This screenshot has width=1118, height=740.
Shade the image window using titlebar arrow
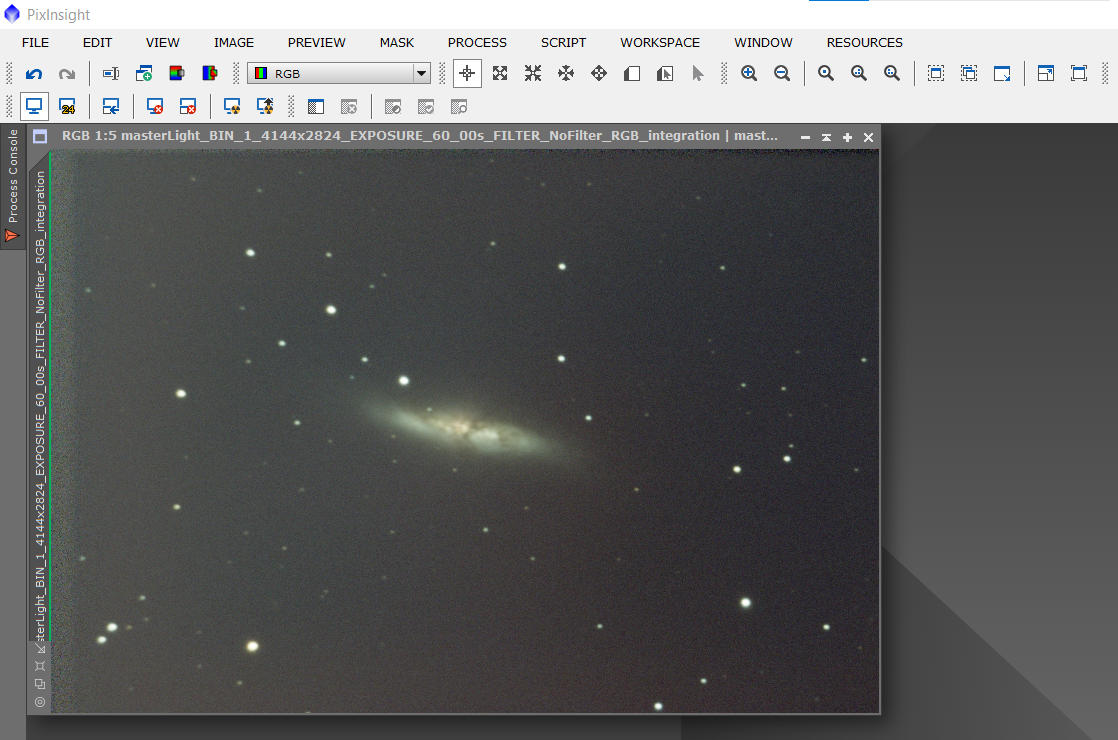826,137
